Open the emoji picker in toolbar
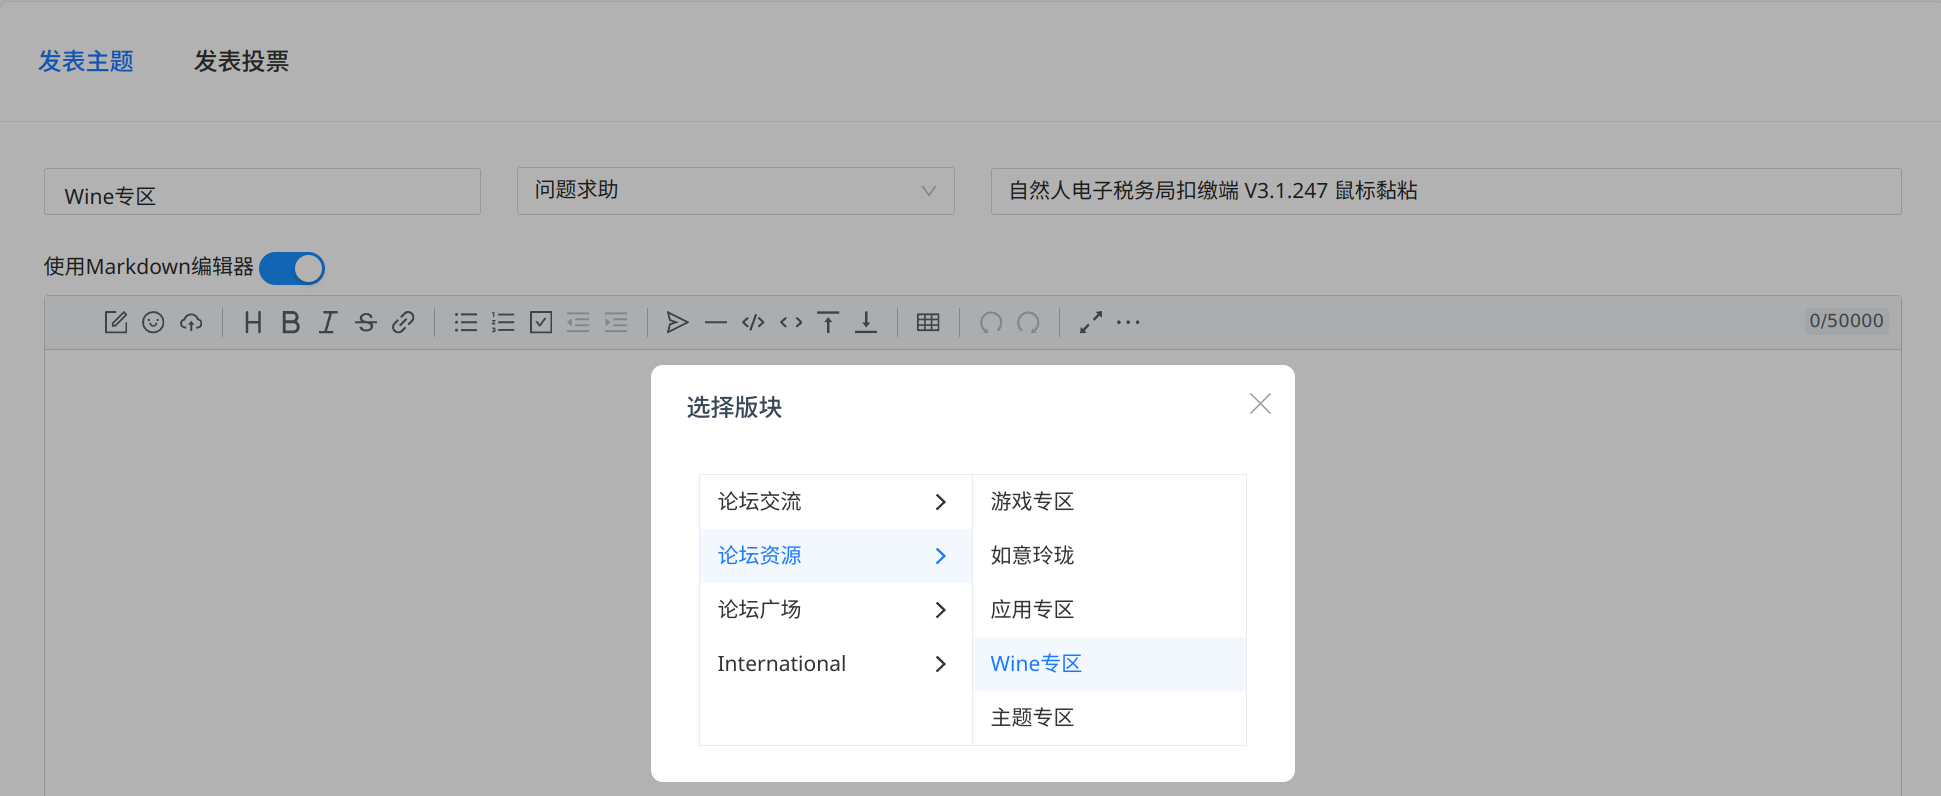 153,322
